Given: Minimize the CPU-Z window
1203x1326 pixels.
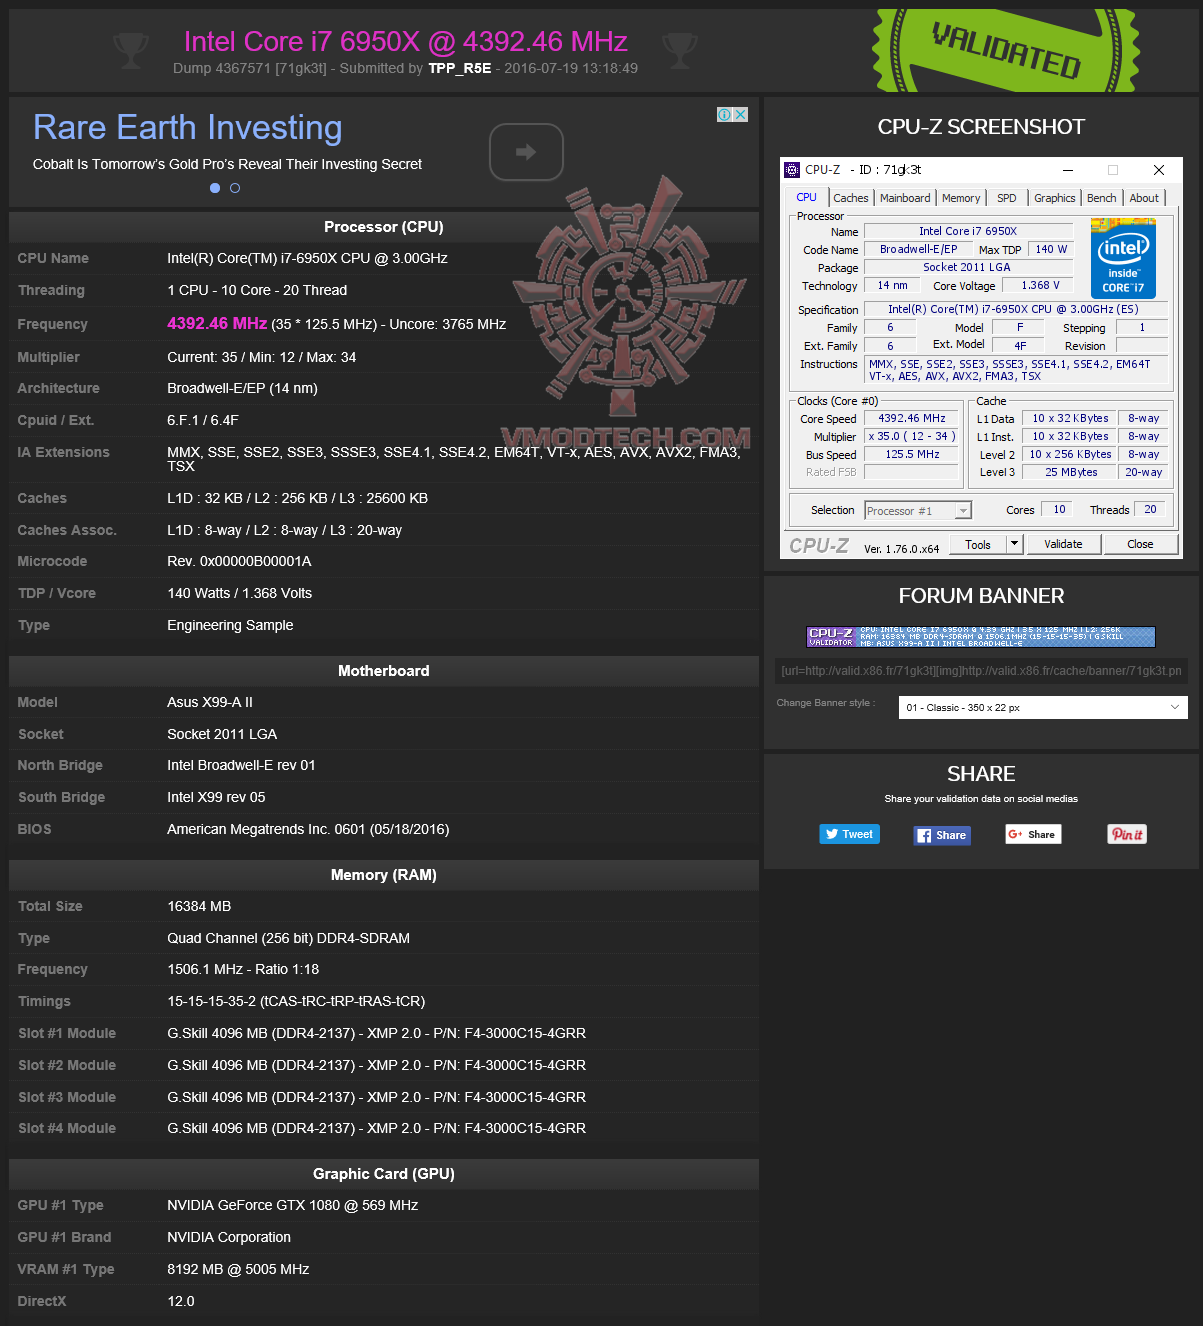Looking at the screenshot, I should (x=1067, y=170).
